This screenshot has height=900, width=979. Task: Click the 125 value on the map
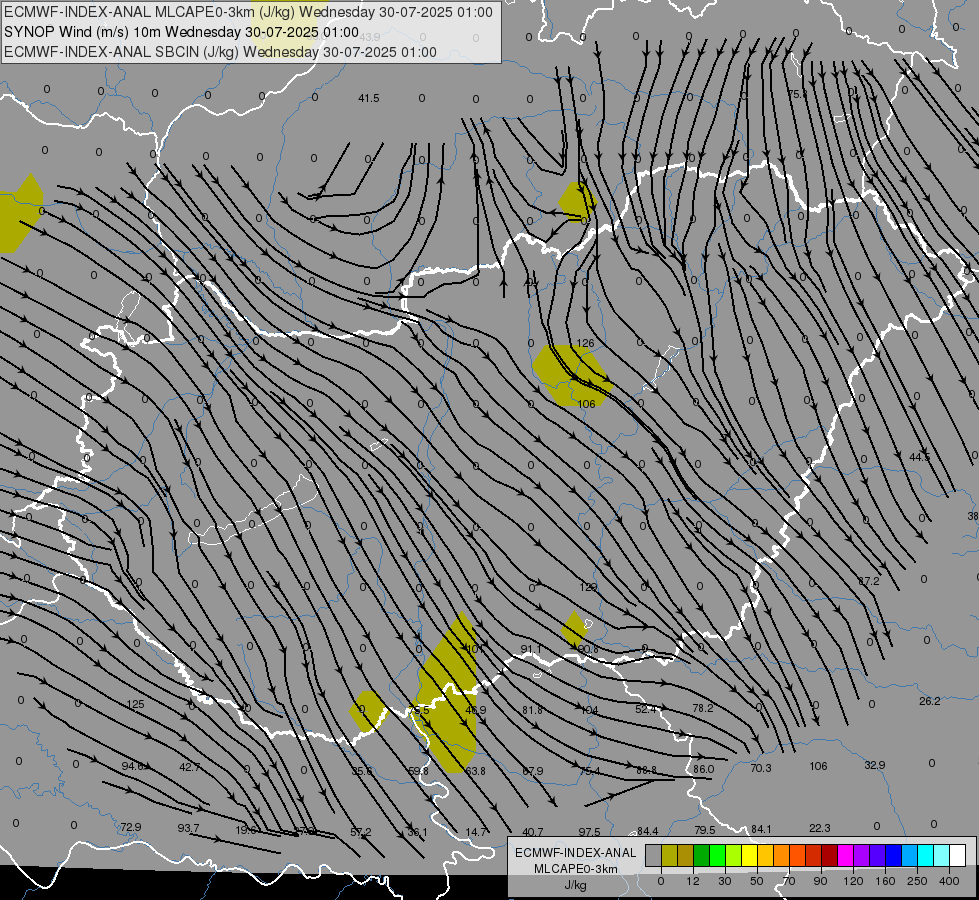(x=135, y=704)
